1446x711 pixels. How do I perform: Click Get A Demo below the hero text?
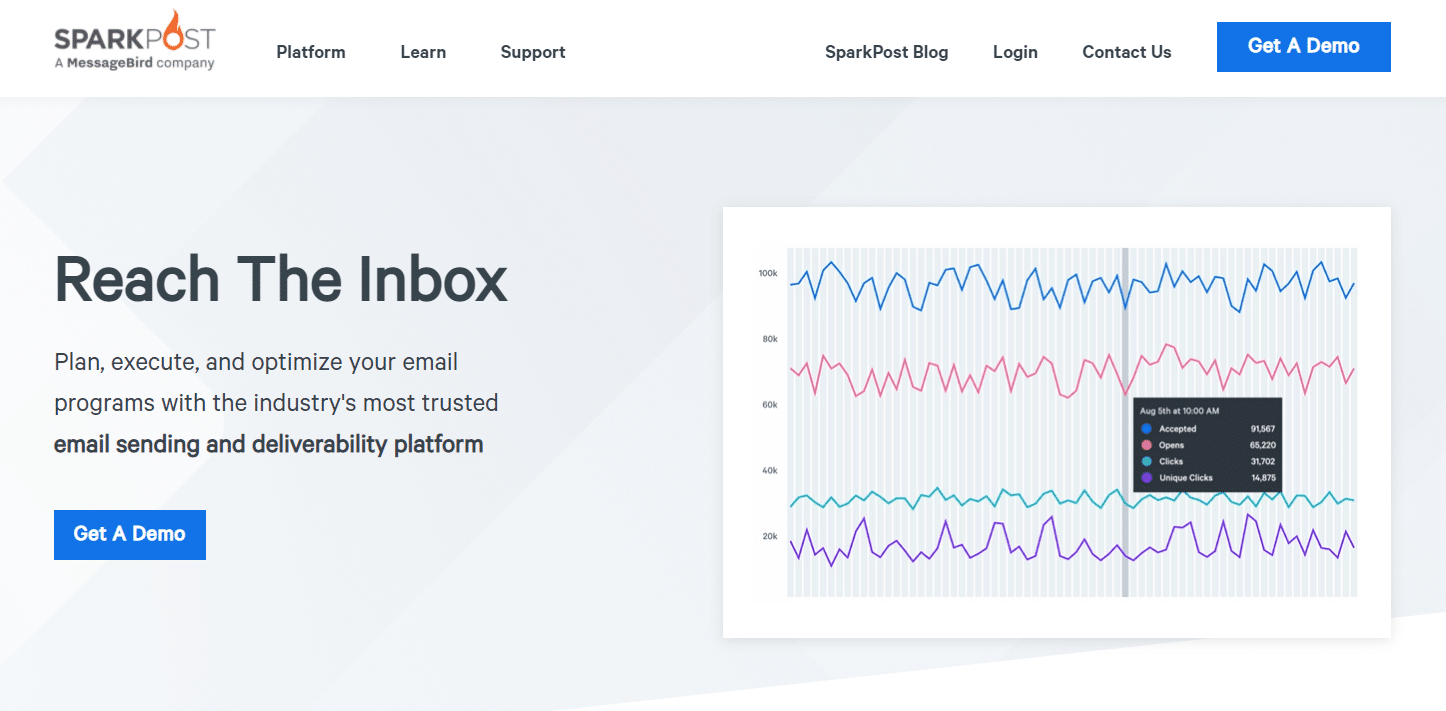130,534
